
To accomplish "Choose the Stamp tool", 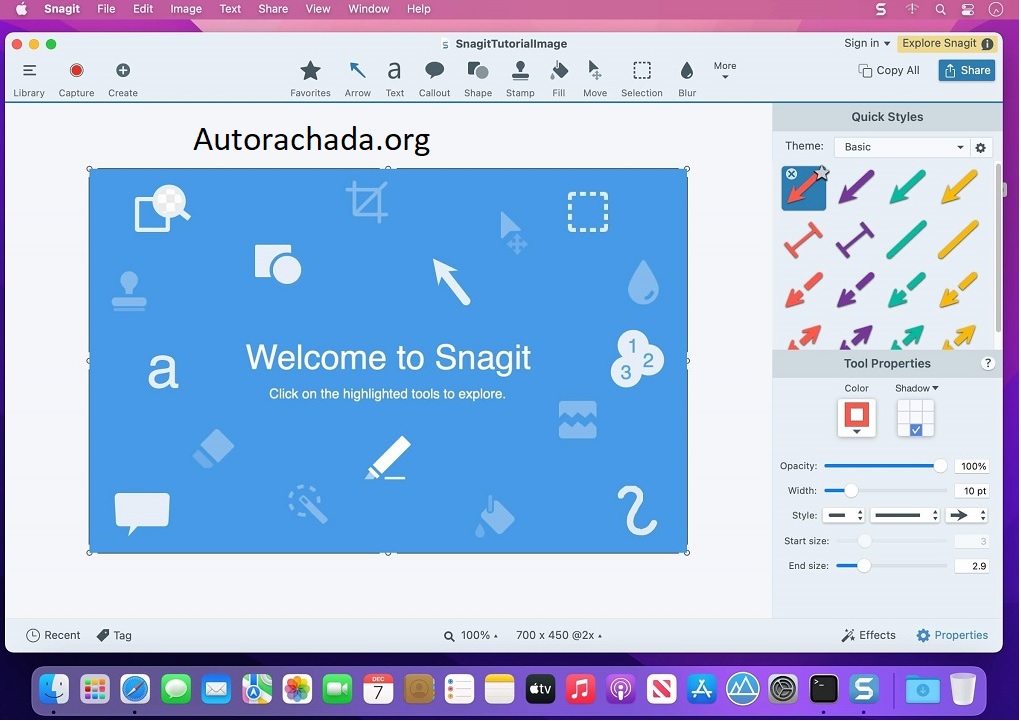I will coord(520,78).
